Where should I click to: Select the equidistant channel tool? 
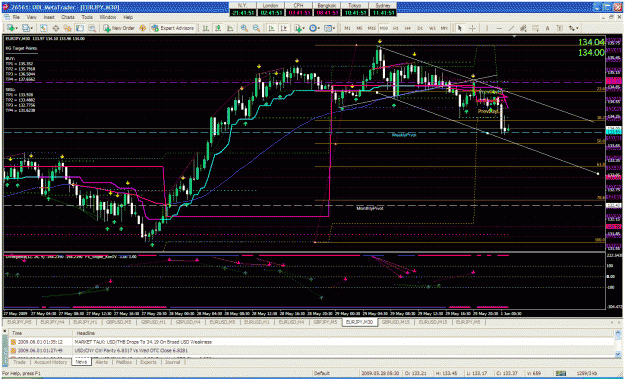(x=523, y=28)
